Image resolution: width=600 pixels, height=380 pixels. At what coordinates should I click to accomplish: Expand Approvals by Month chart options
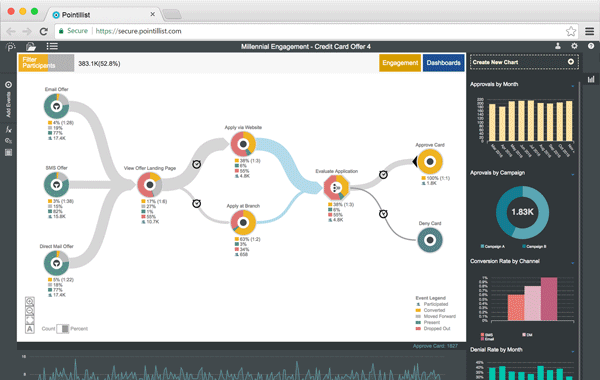tap(573, 86)
